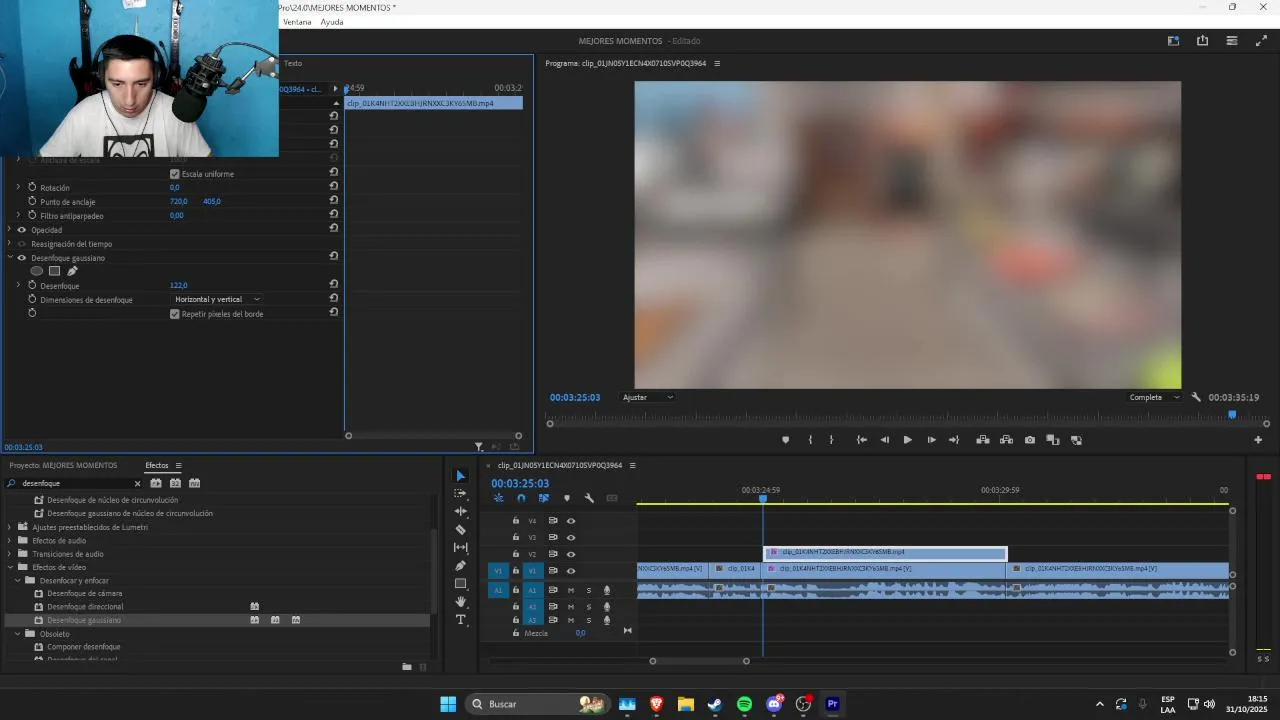Click the Extract button in Program Monitor
The width and height of the screenshot is (1280, 720).
[x=1006, y=440]
